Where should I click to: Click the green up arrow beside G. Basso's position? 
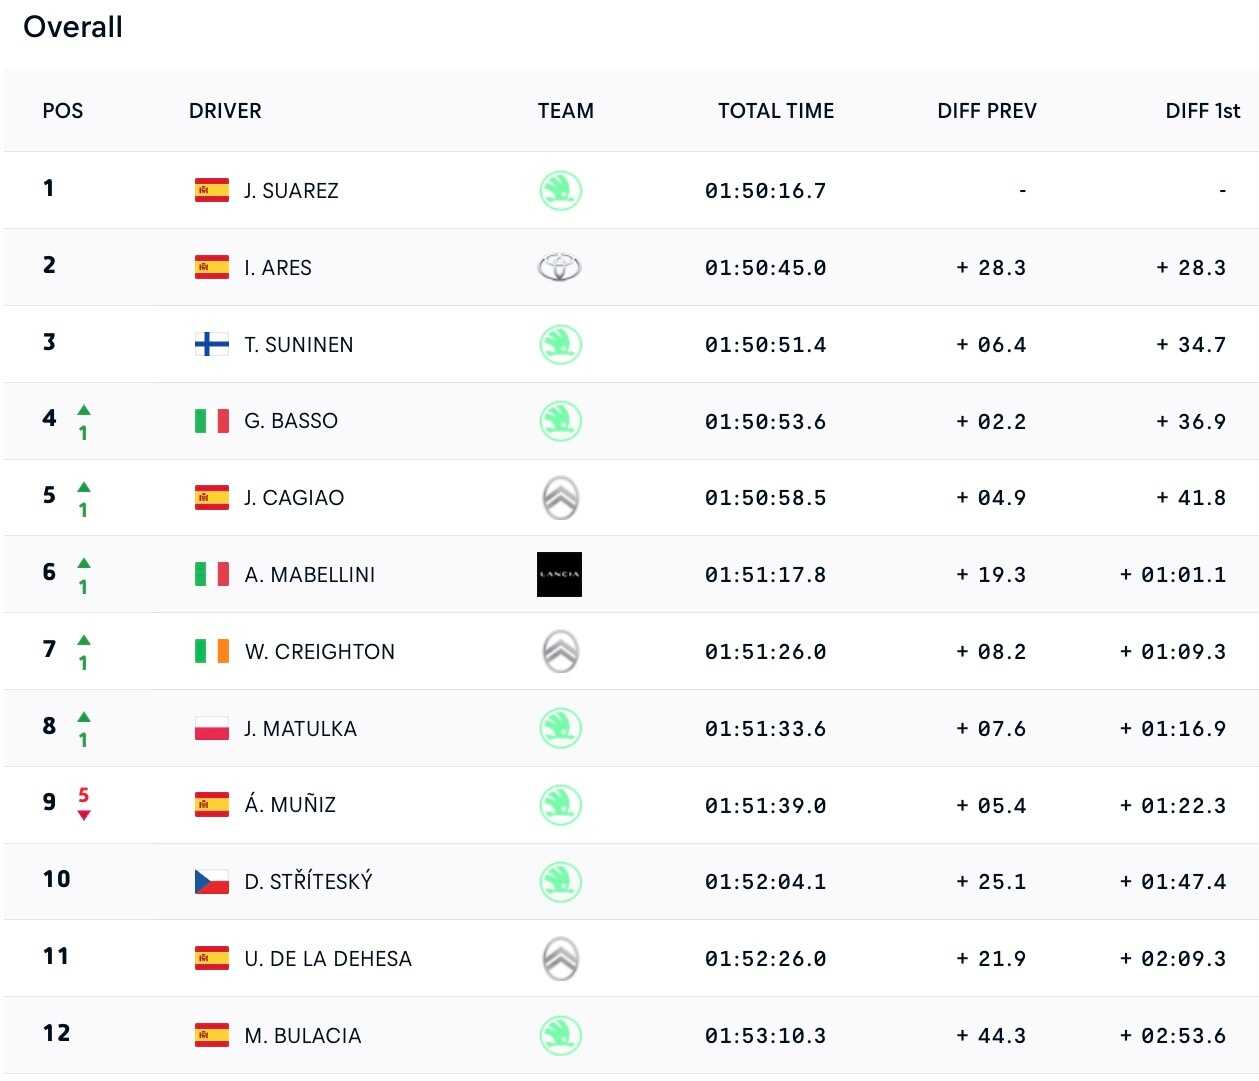pos(84,410)
